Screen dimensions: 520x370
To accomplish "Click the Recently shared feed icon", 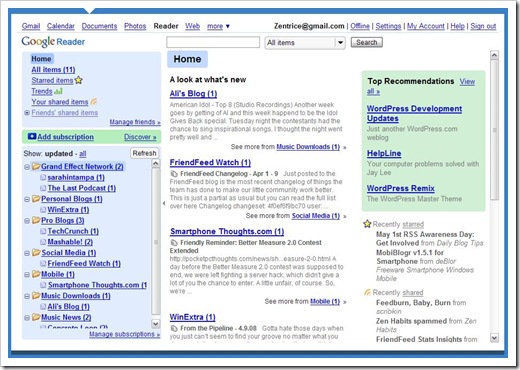I will pyautogui.click(x=367, y=292).
